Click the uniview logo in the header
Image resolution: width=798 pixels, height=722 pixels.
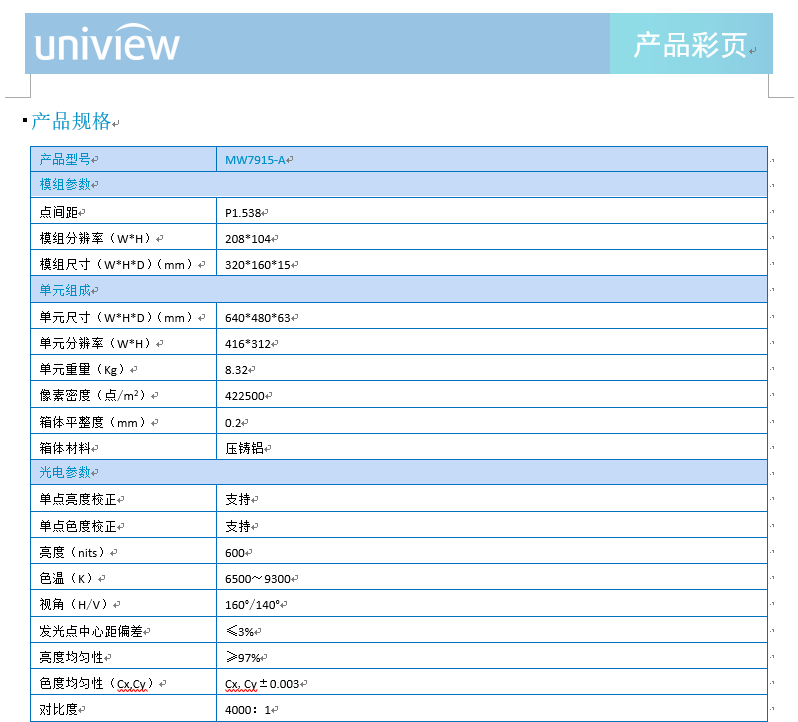point(107,45)
